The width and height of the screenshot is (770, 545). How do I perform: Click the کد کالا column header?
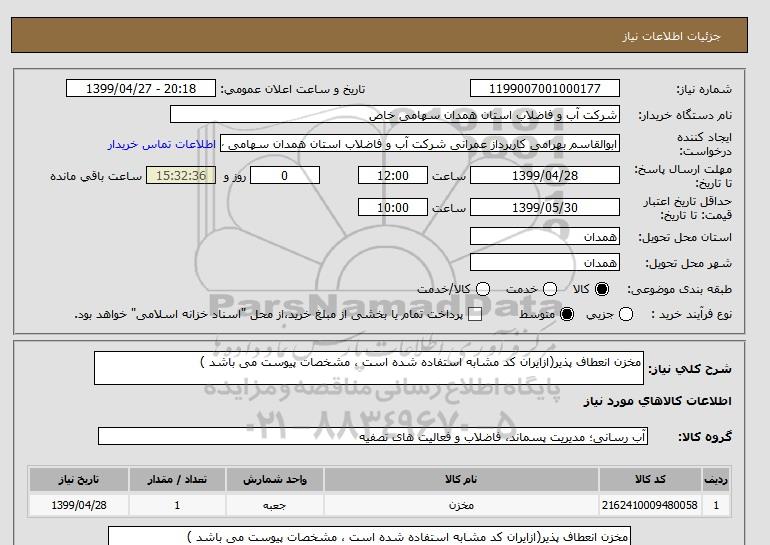point(650,480)
